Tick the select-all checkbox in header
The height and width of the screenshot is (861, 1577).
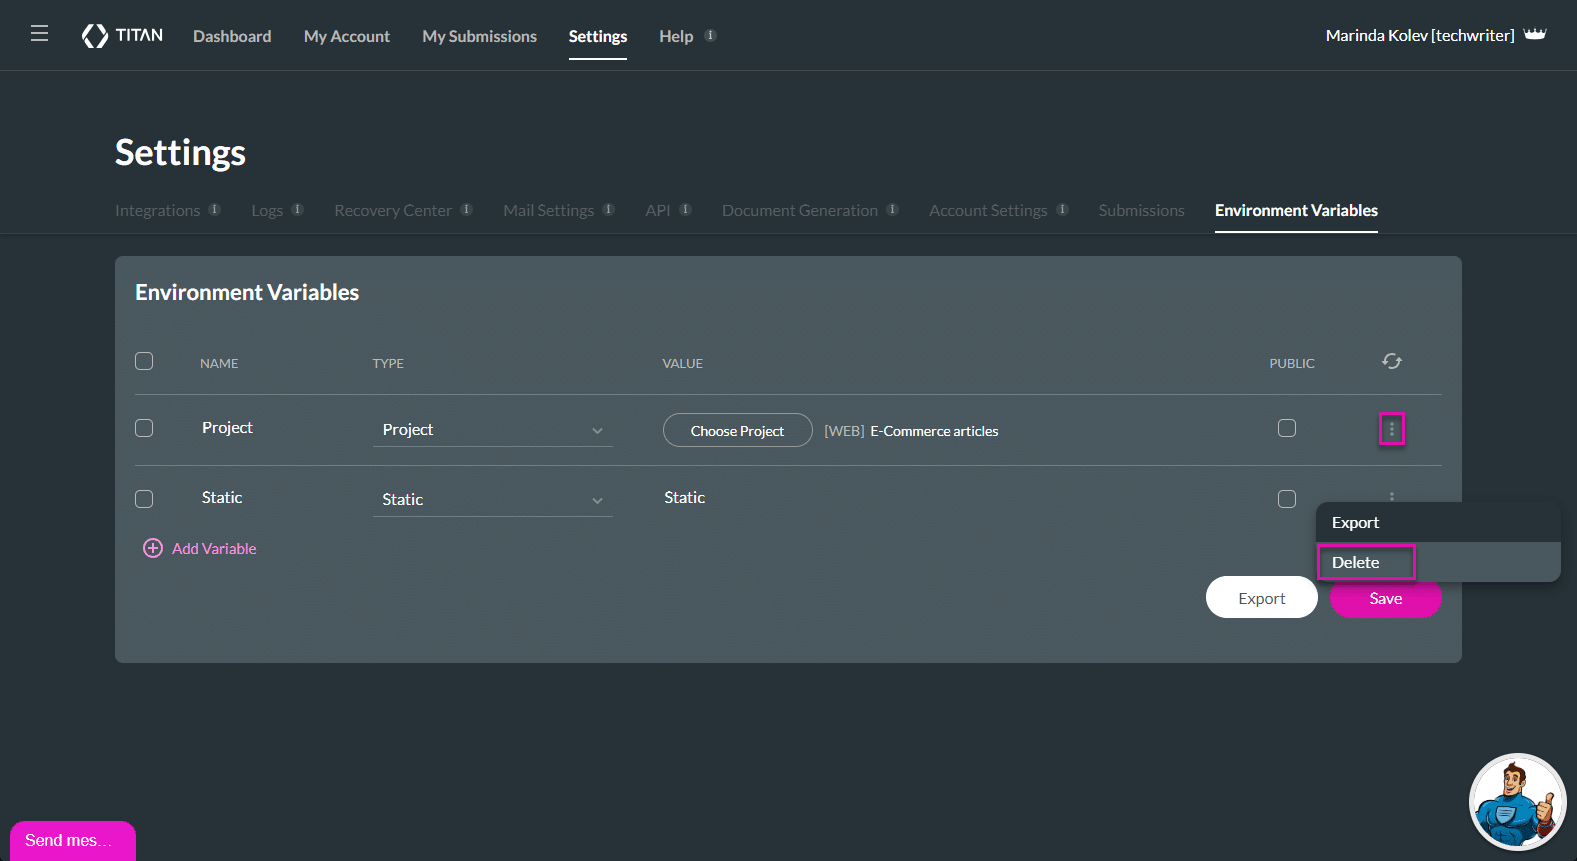tap(144, 361)
